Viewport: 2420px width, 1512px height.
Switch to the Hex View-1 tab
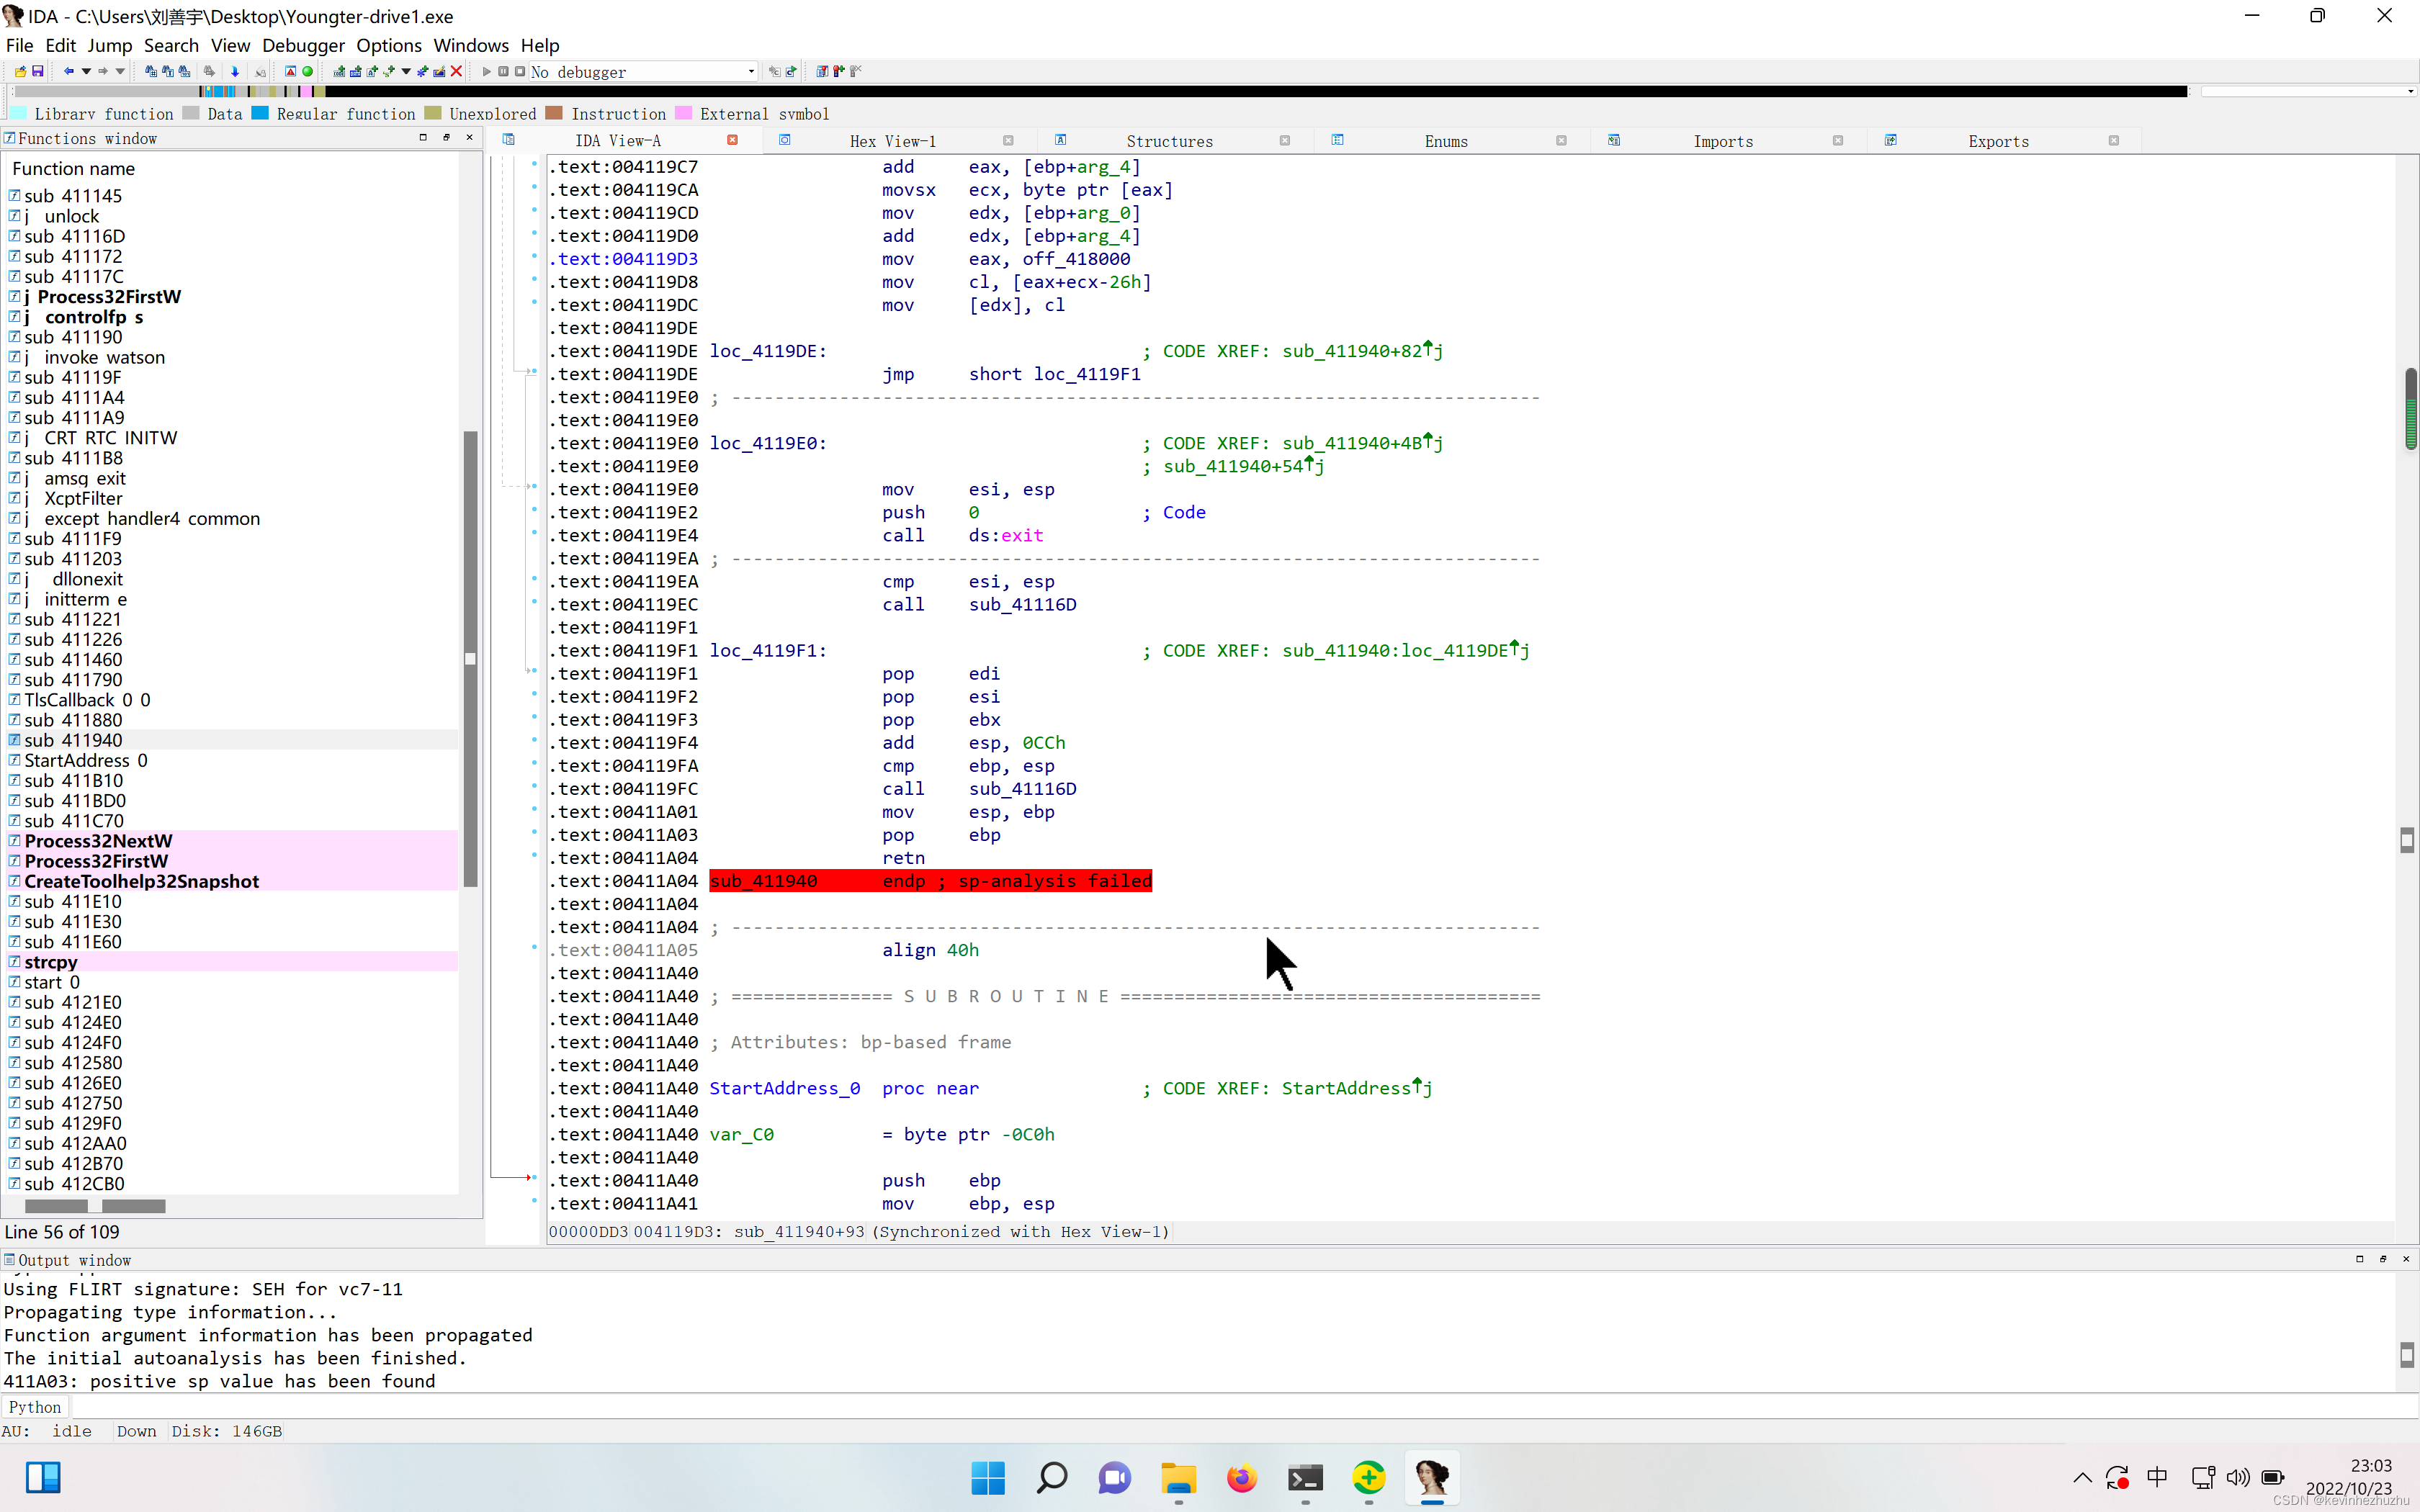point(891,141)
